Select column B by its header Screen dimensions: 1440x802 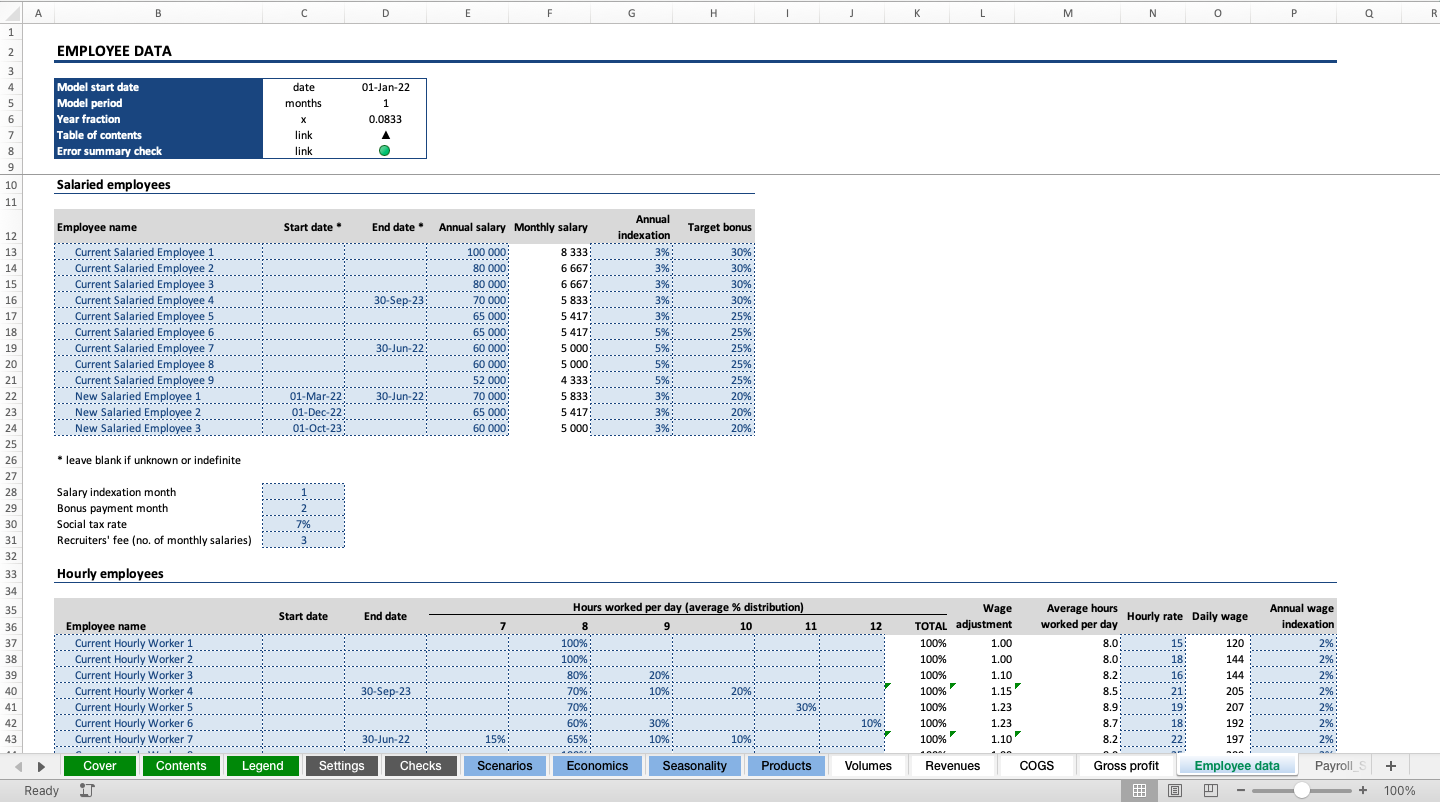click(x=158, y=13)
